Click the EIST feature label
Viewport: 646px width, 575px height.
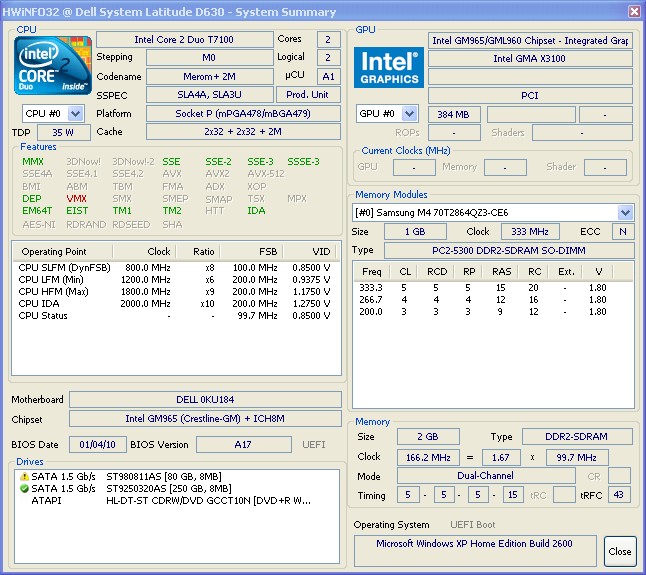pos(77,211)
